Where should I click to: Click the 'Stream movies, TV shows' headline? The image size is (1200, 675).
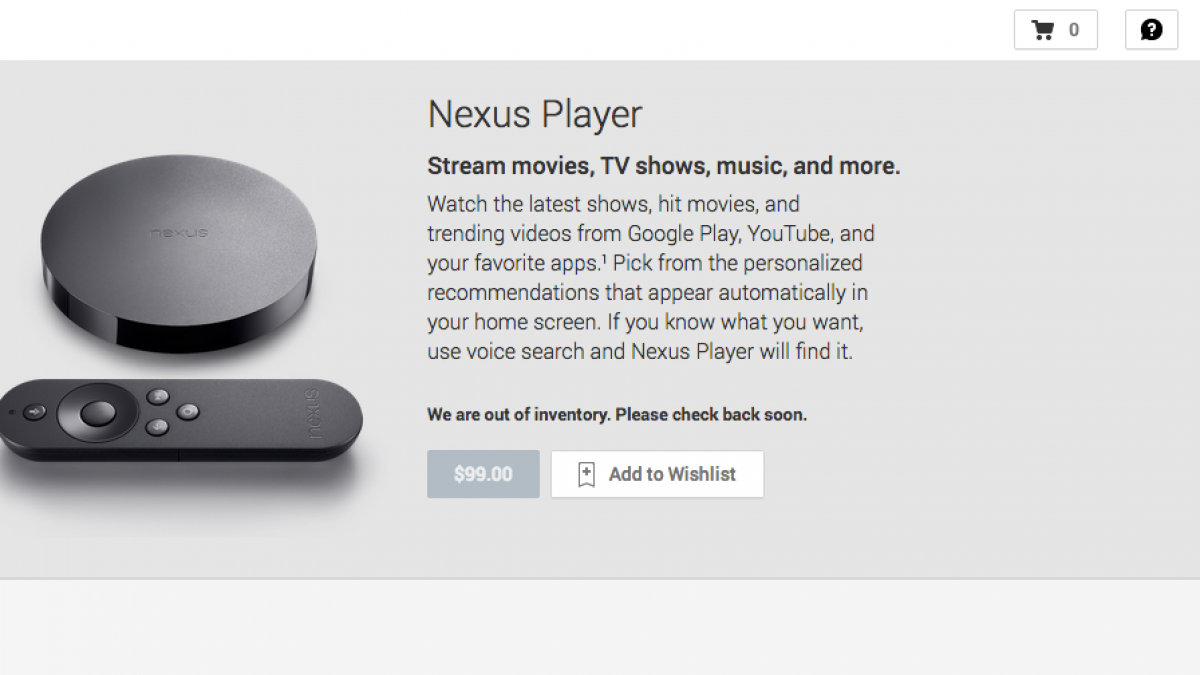pyautogui.click(x=664, y=166)
